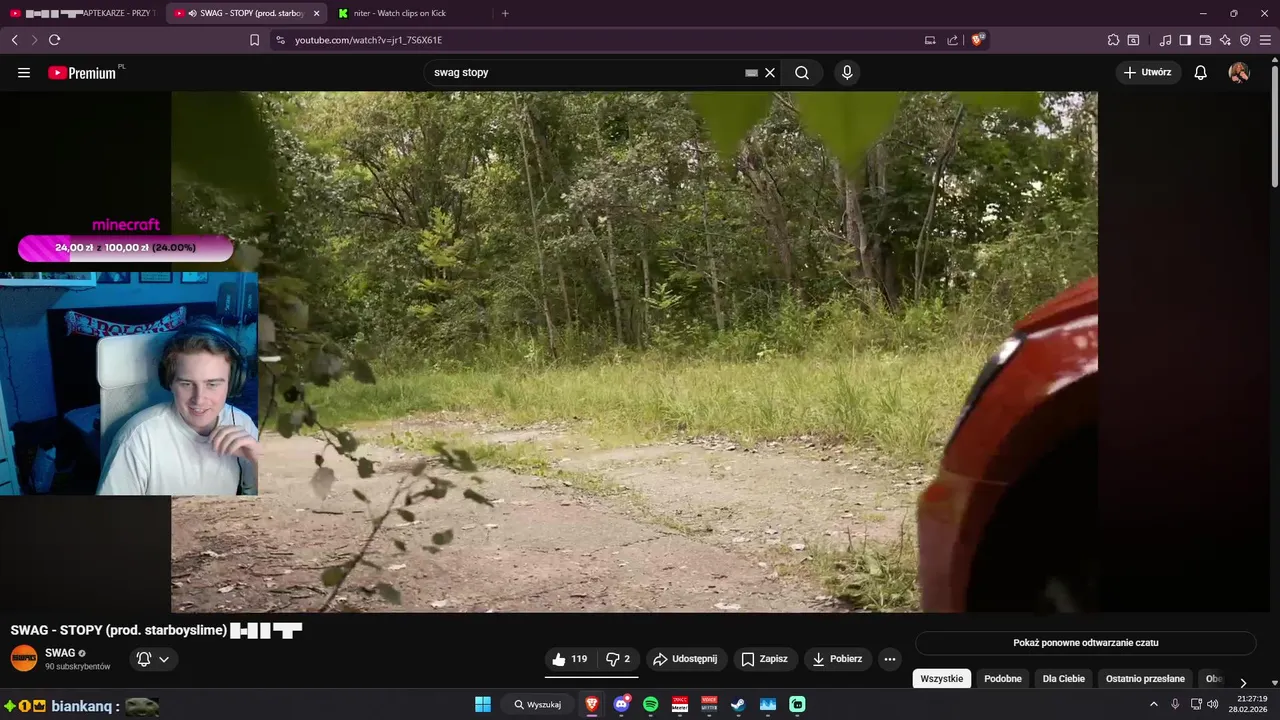Toggle the channel notification bell
Viewport: 1280px width, 720px height.
[x=144, y=659]
